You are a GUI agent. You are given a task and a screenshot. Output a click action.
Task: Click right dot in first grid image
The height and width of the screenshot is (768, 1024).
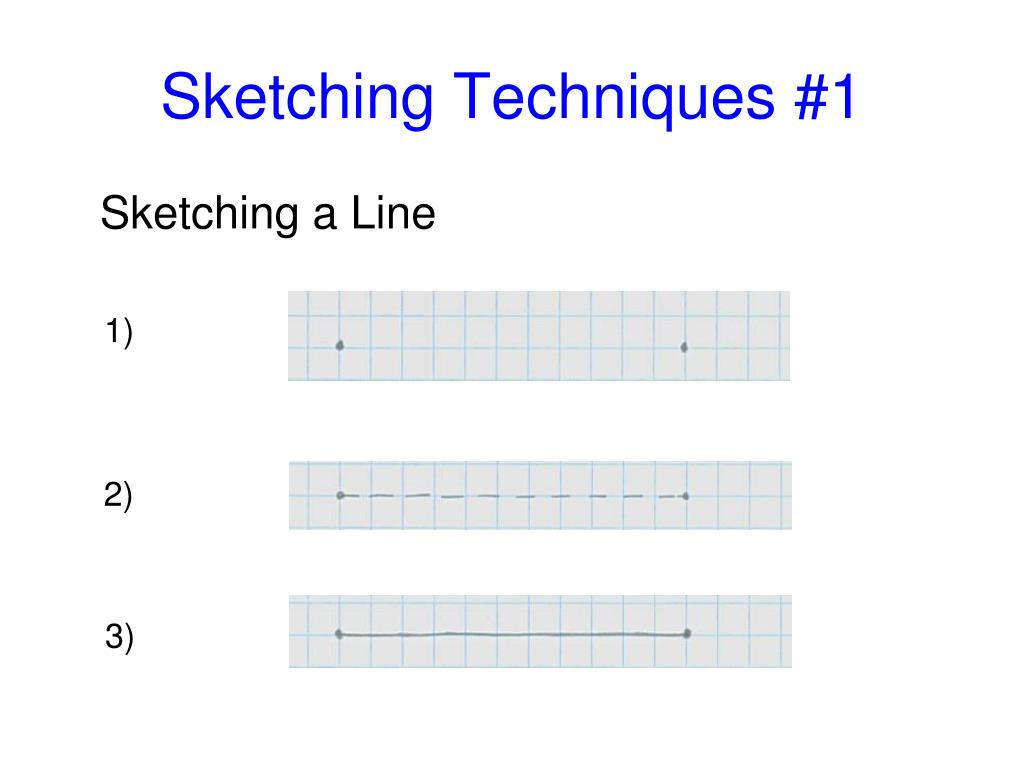coord(684,347)
